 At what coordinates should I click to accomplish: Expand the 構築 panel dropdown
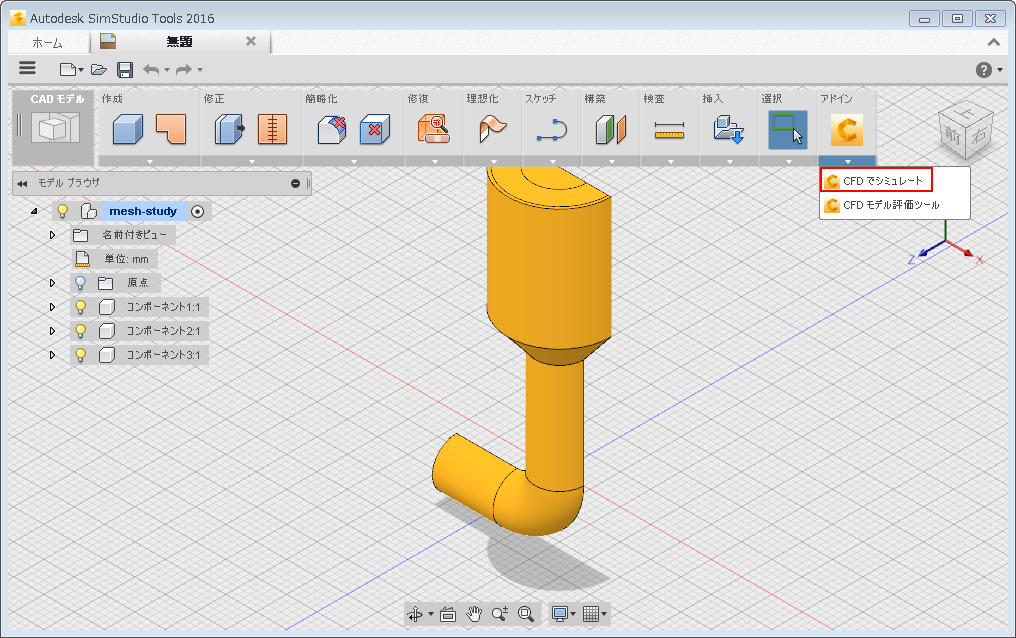click(612, 161)
